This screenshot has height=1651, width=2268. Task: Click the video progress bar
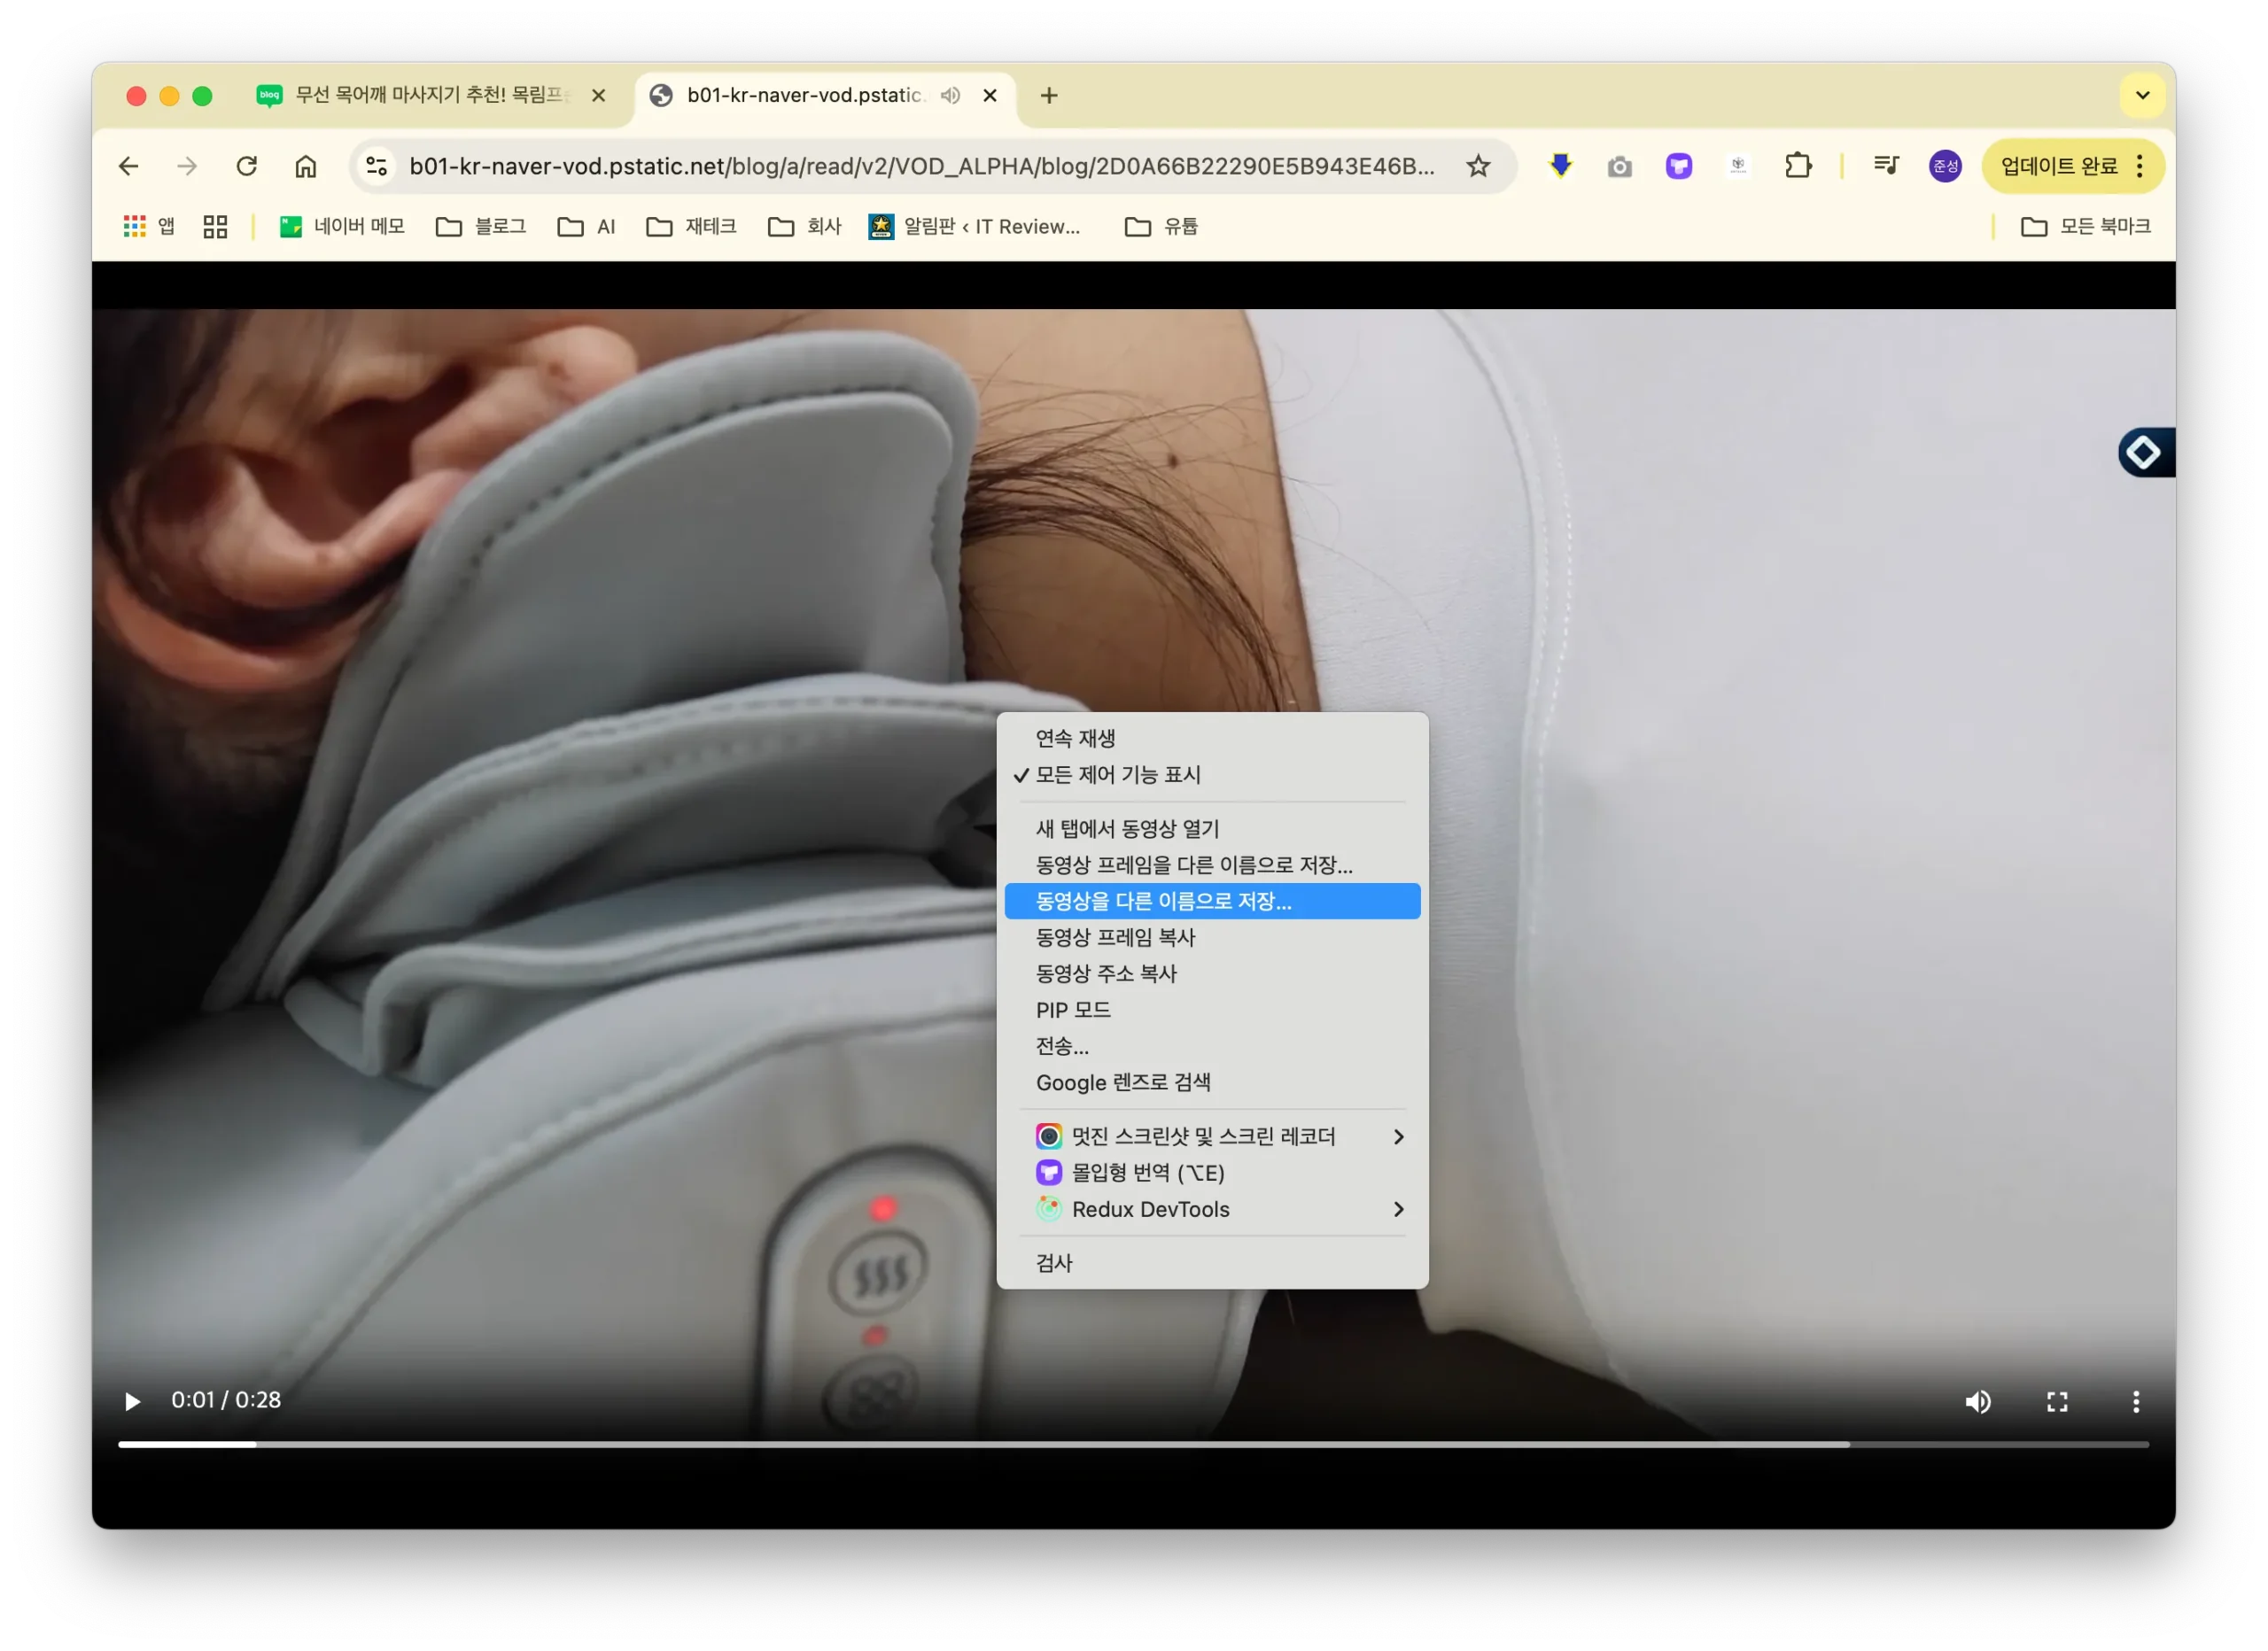1132,1444
